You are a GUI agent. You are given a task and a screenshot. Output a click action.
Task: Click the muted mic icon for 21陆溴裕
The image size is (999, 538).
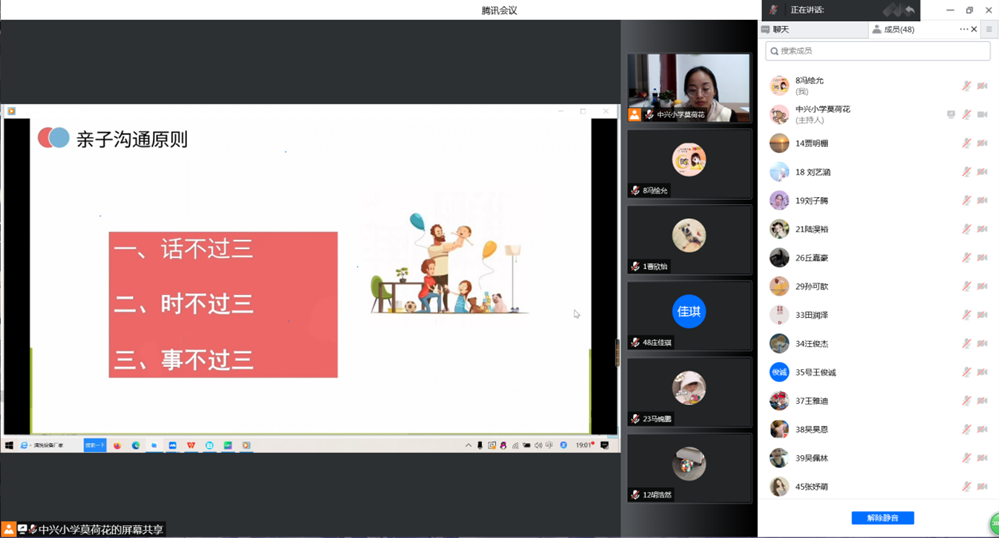(967, 229)
